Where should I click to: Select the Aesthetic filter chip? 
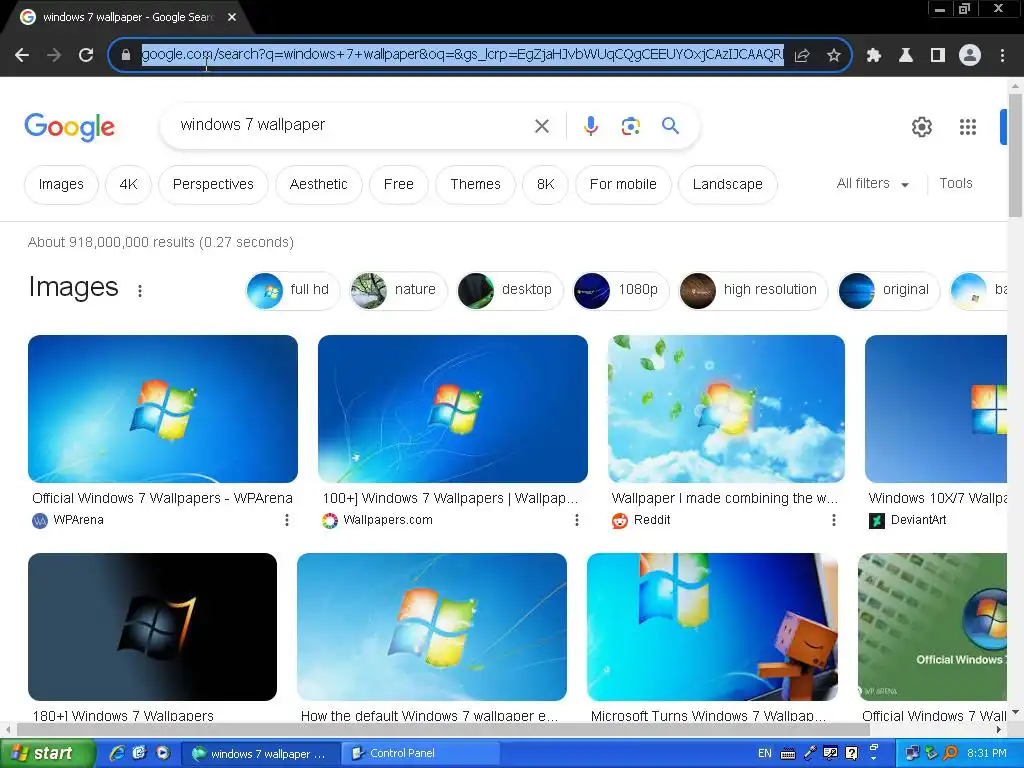pyautogui.click(x=319, y=184)
